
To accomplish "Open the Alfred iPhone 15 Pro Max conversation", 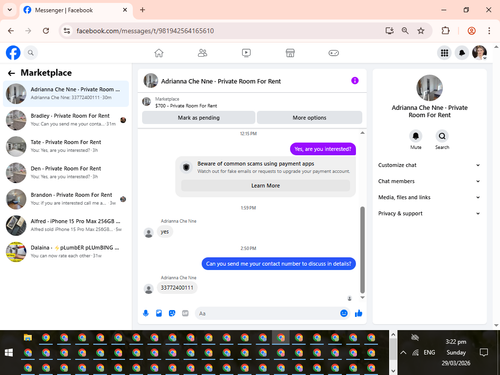I will coord(66,225).
